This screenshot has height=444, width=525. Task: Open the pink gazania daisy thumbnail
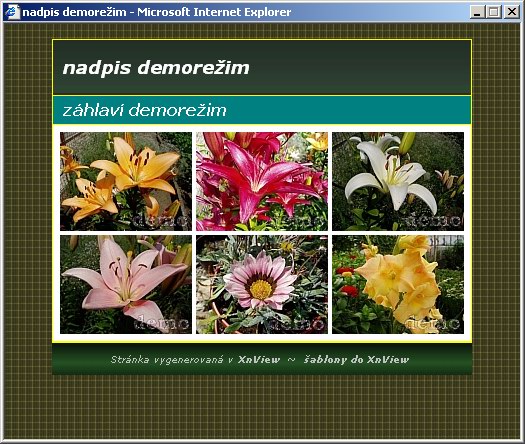[x=262, y=285]
